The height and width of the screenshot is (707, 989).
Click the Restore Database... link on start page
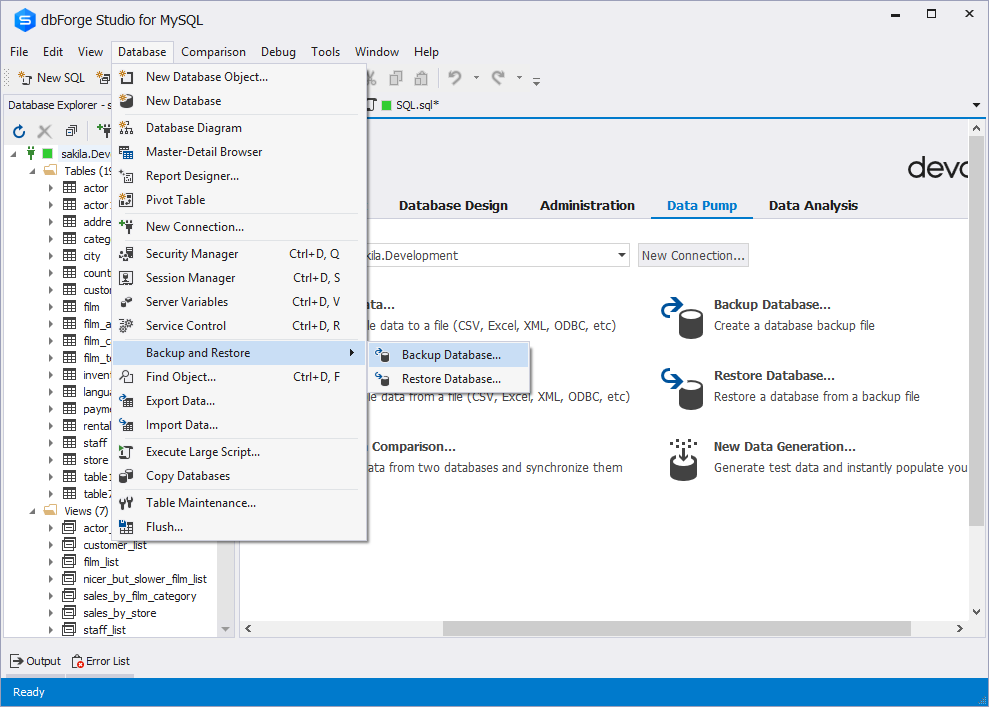(774, 376)
